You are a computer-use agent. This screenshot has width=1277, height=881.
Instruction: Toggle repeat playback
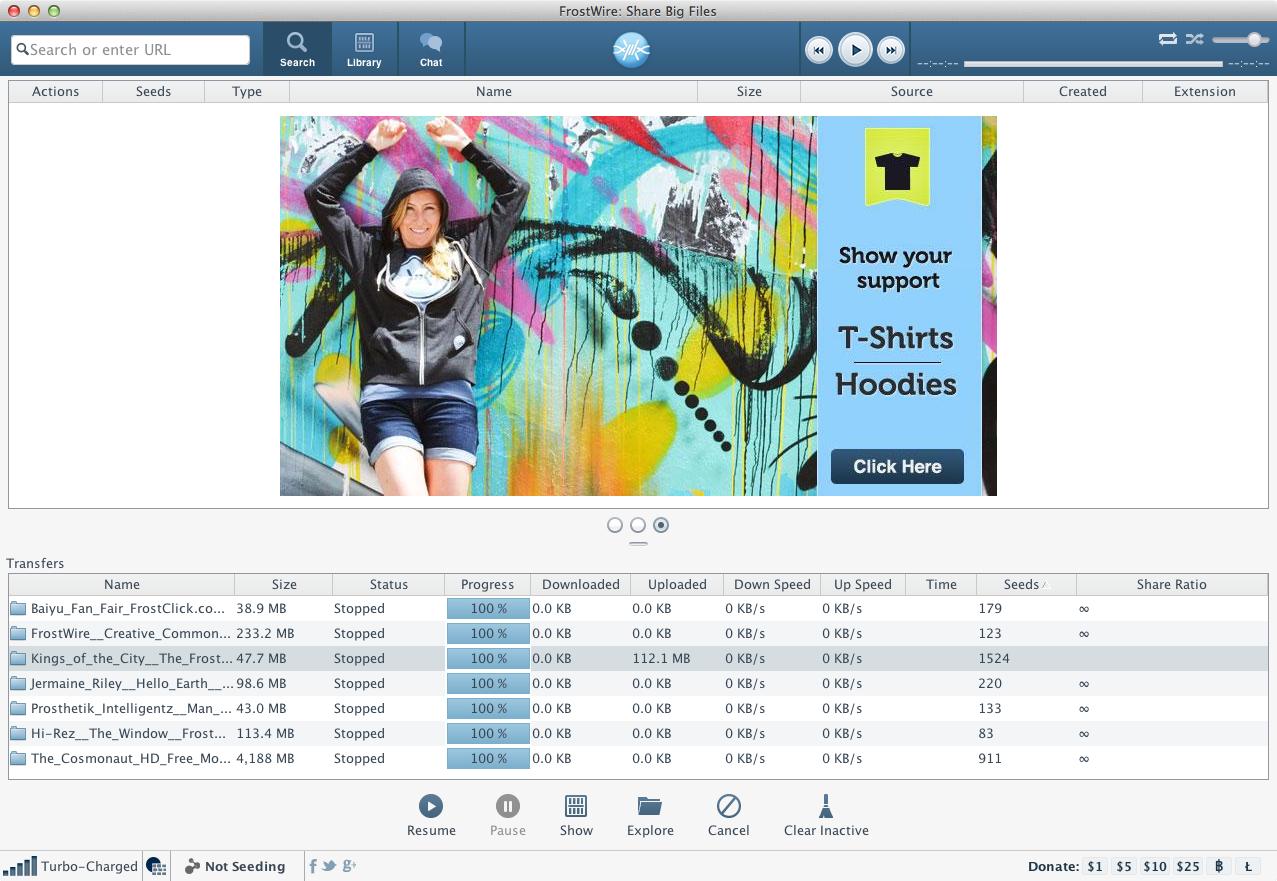1167,39
